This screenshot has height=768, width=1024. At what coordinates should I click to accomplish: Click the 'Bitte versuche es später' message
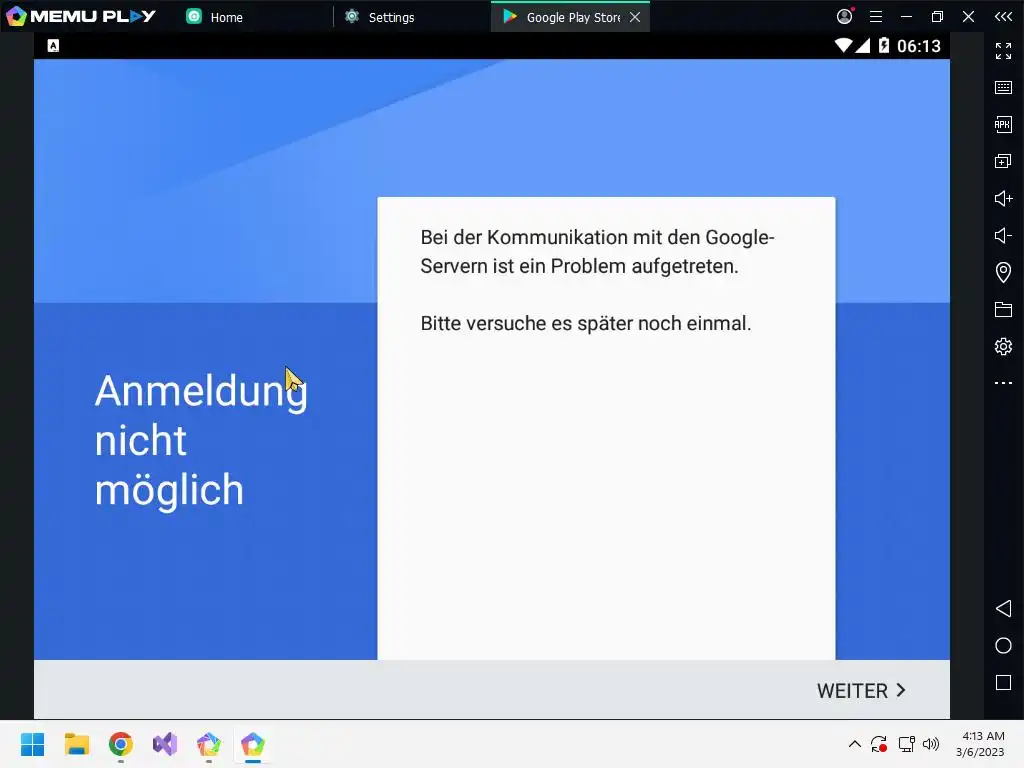click(586, 323)
